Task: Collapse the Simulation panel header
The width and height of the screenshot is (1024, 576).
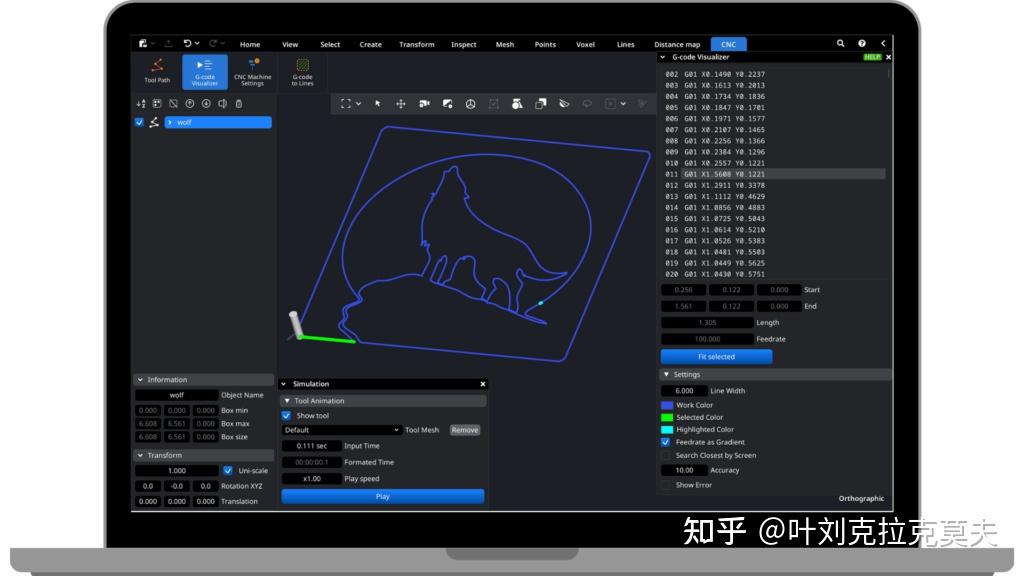Action: 284,384
